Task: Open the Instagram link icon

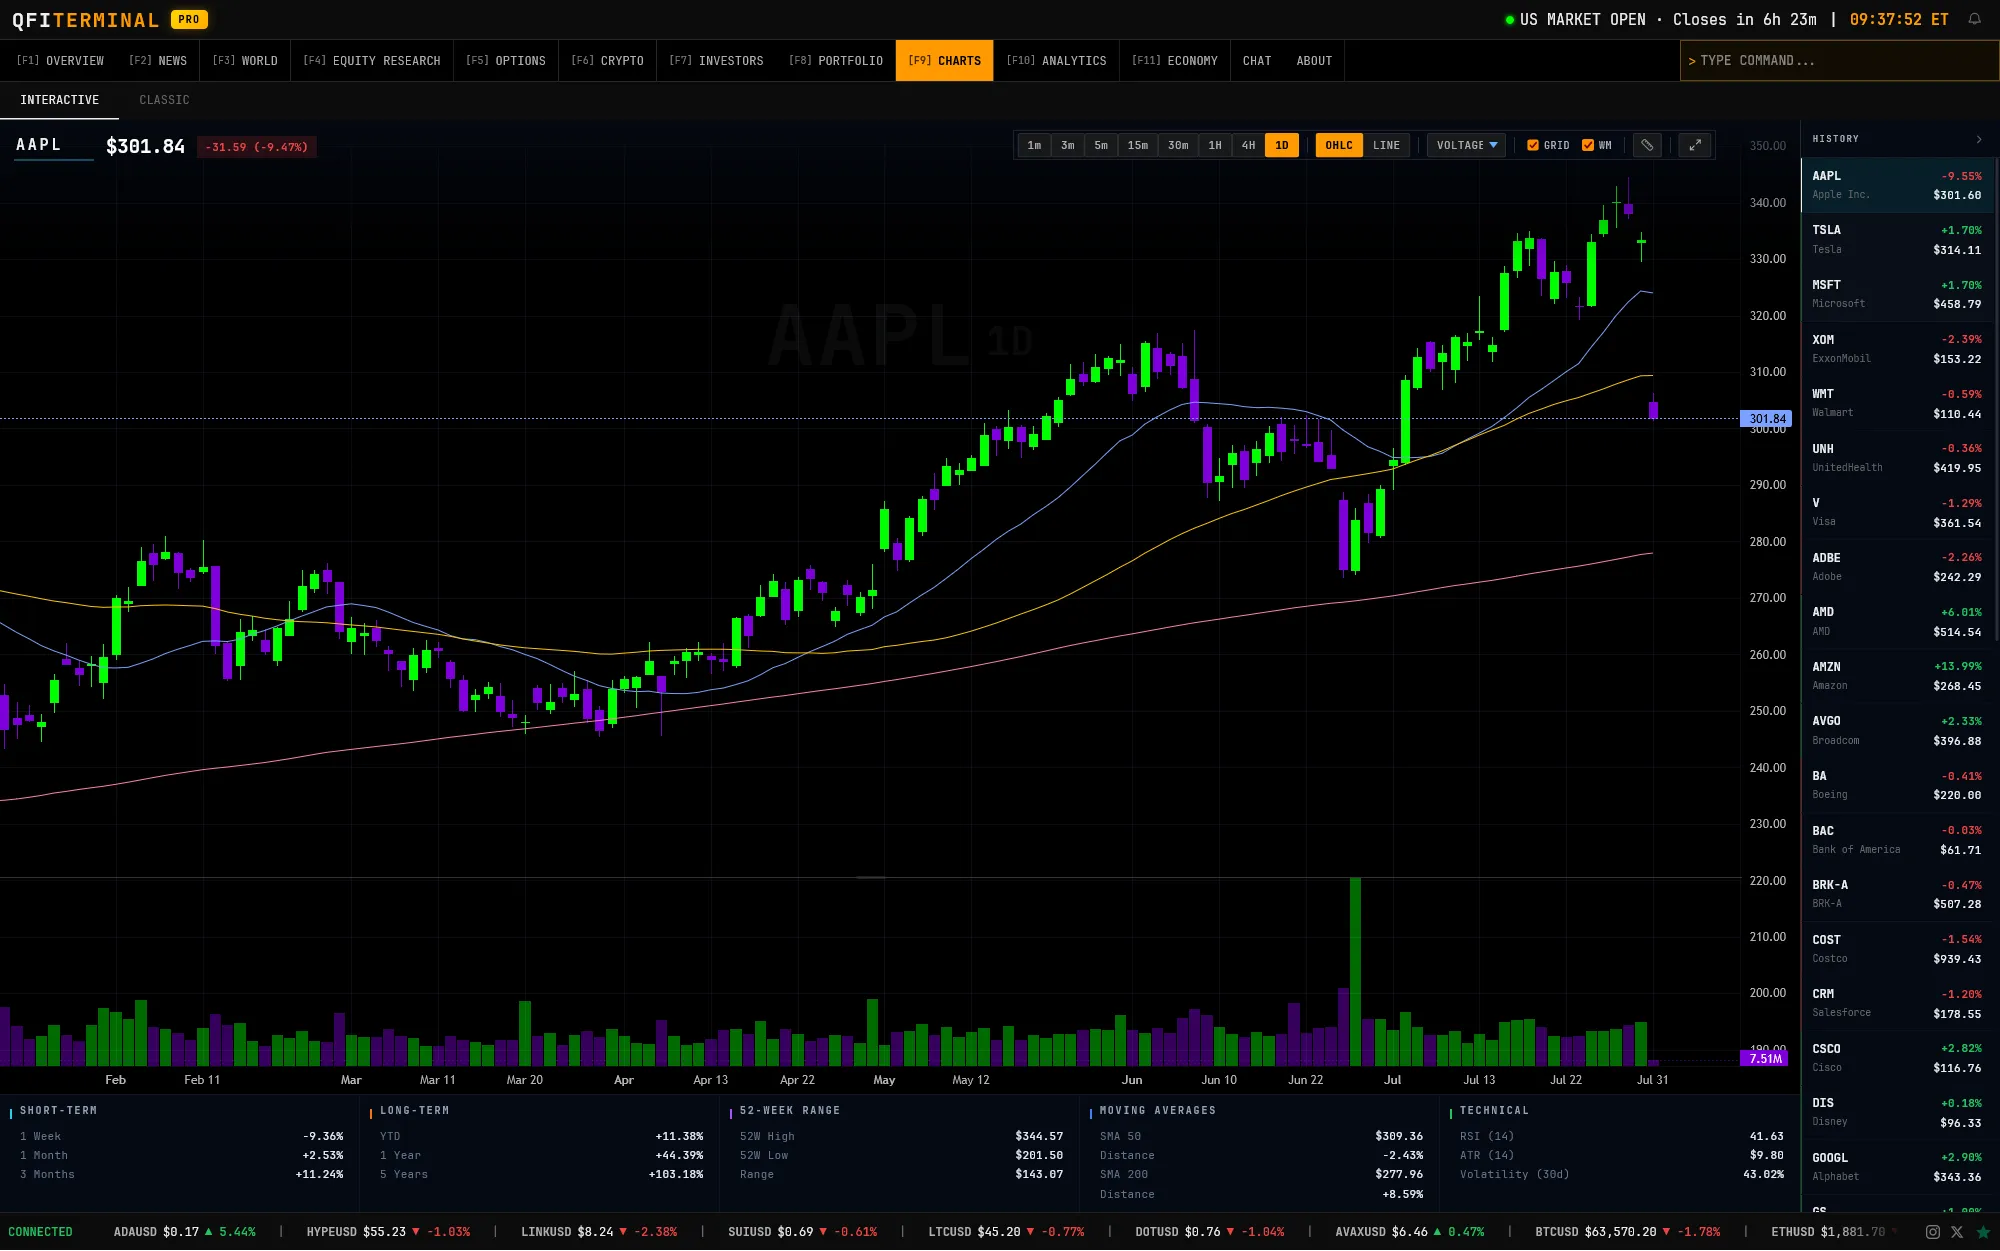Action: point(1933,1232)
